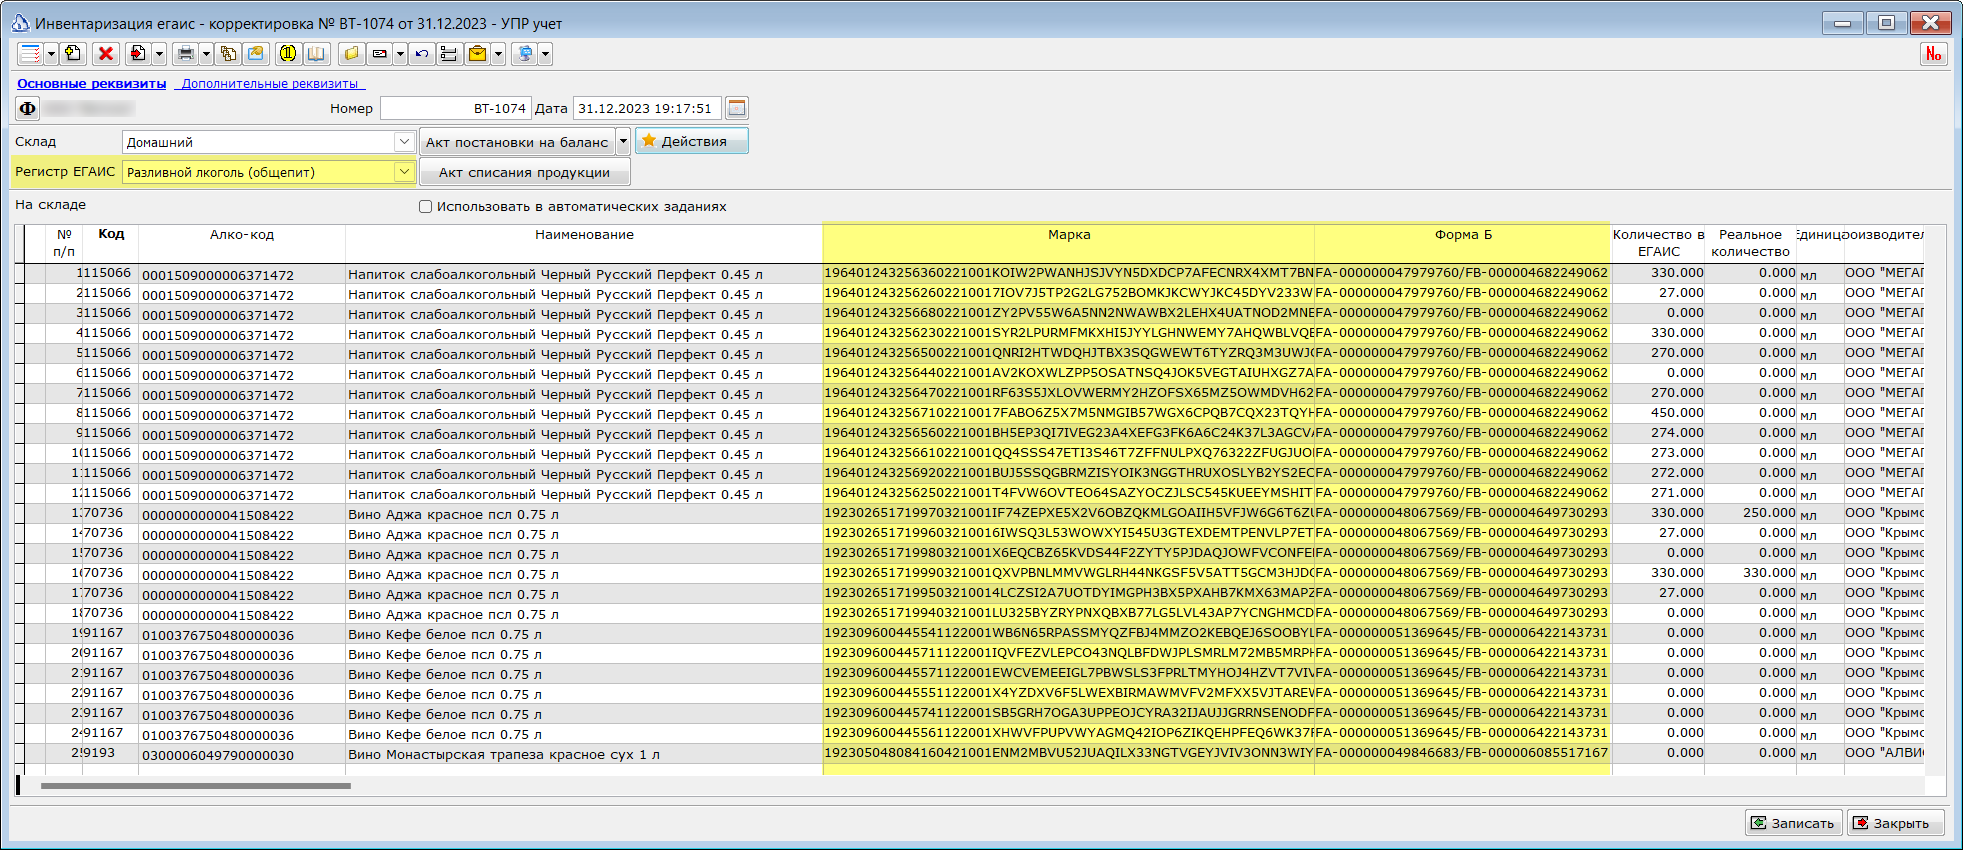Click the small label card icon
Viewport: 1963px width, 850px height.
(x=379, y=54)
